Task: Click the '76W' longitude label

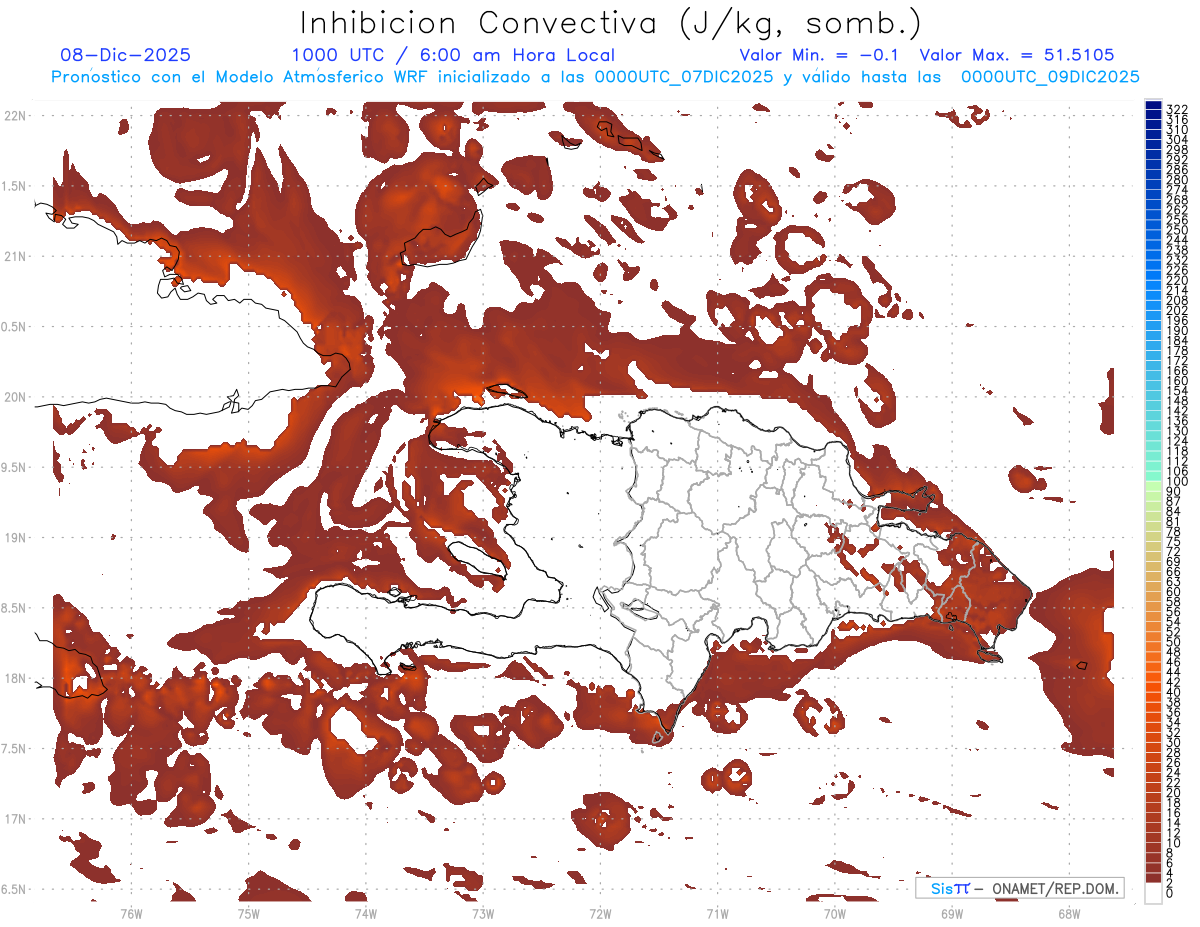Action: coord(131,913)
